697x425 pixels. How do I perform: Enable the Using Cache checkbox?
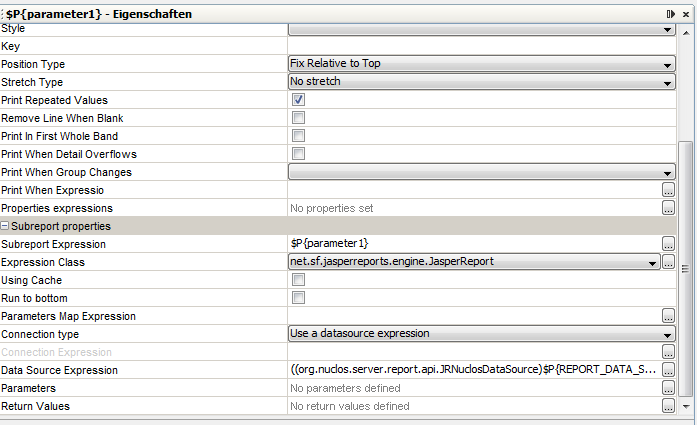click(298, 280)
